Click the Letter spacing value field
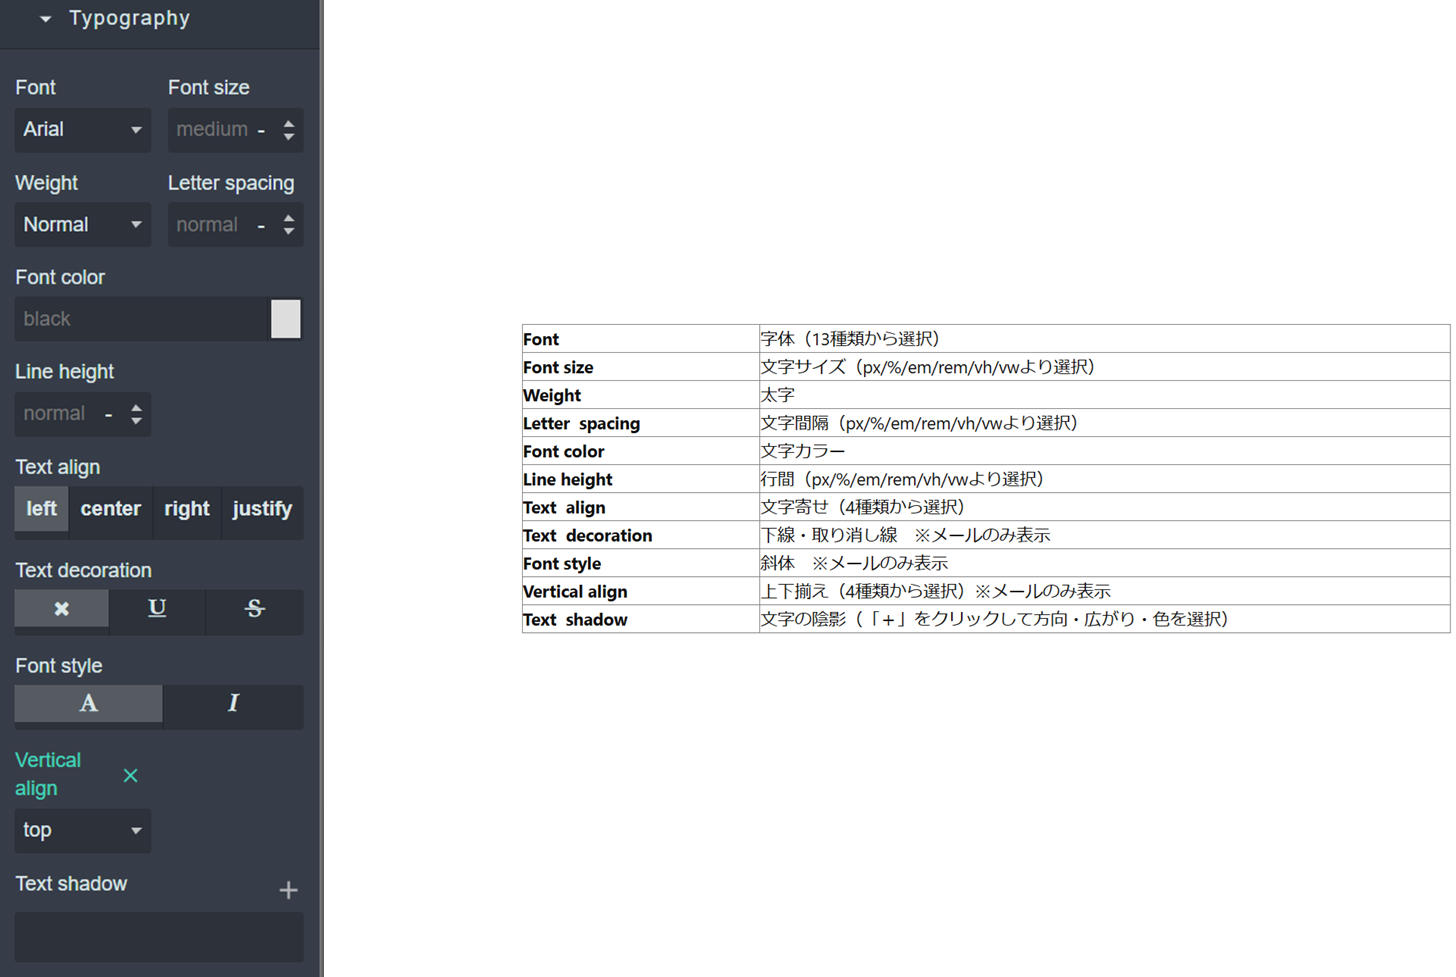 (x=208, y=225)
